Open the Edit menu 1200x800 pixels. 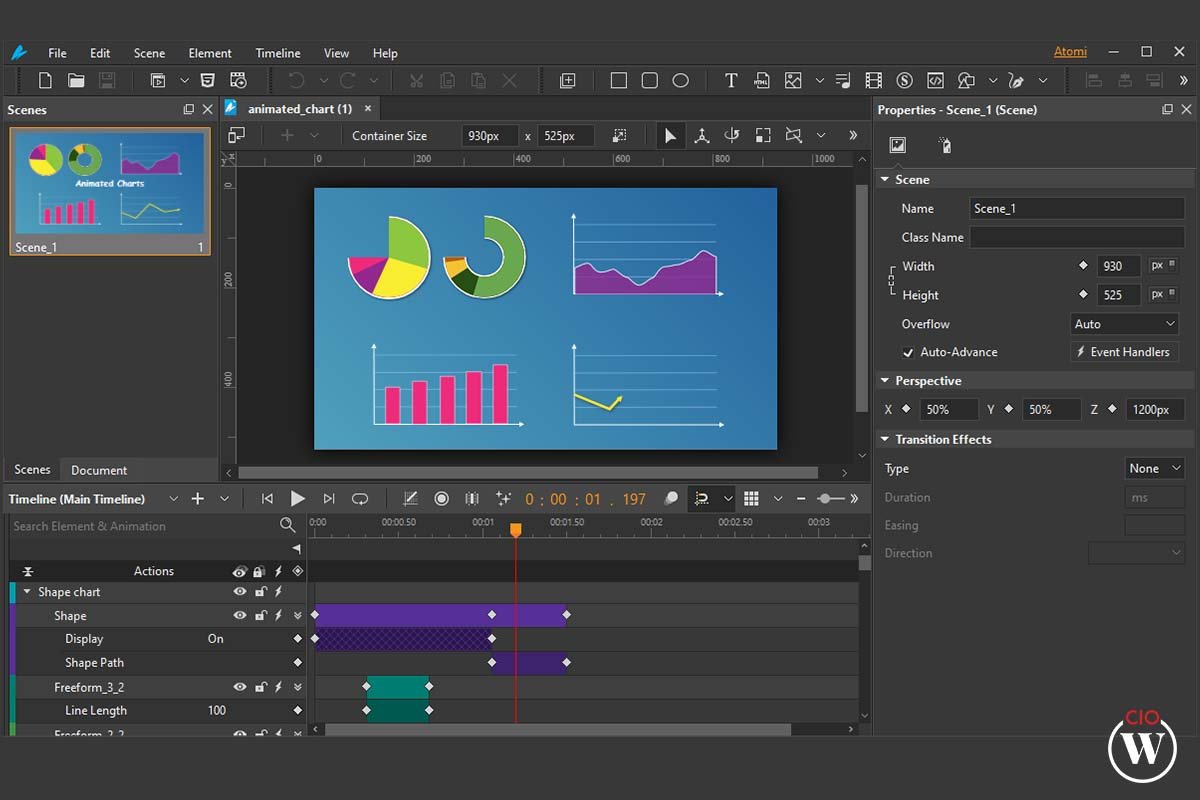click(x=100, y=53)
